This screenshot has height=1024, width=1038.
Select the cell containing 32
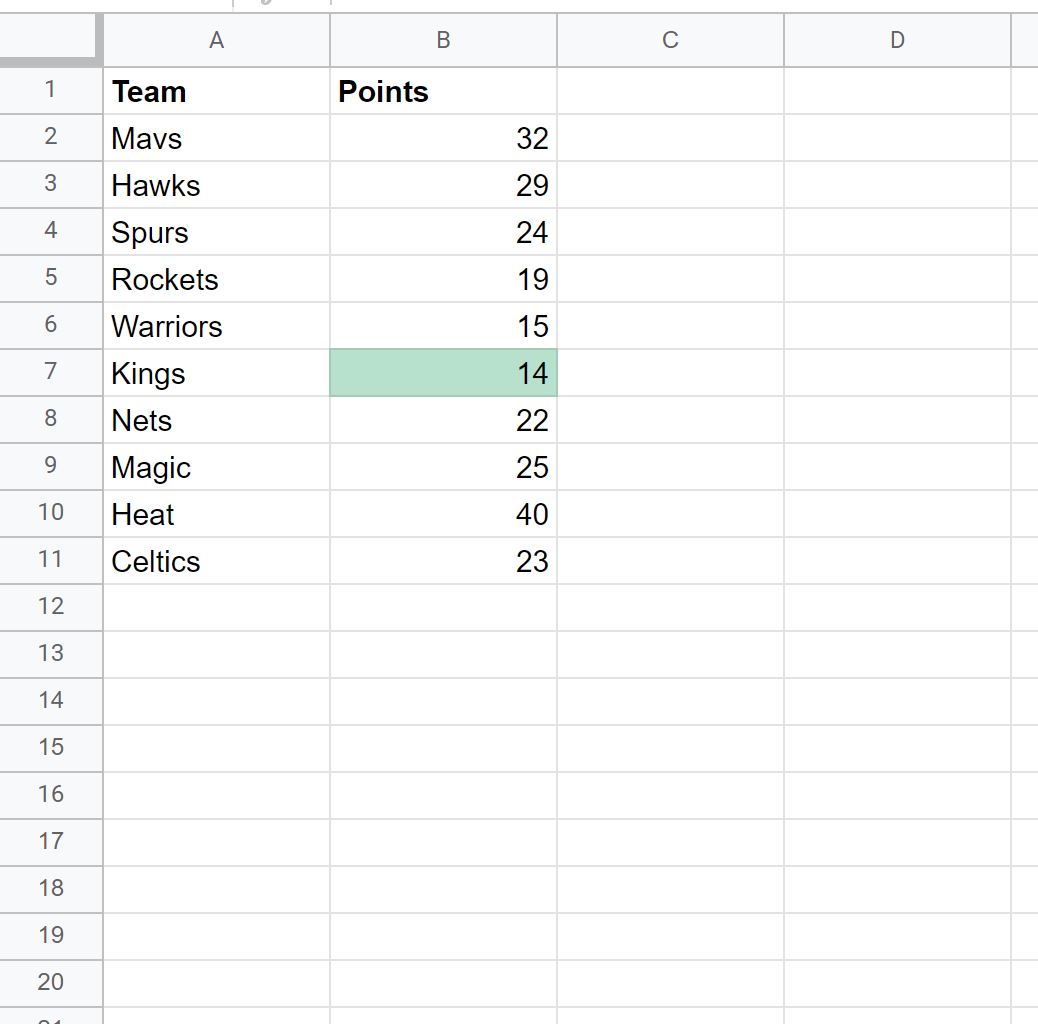click(x=444, y=138)
